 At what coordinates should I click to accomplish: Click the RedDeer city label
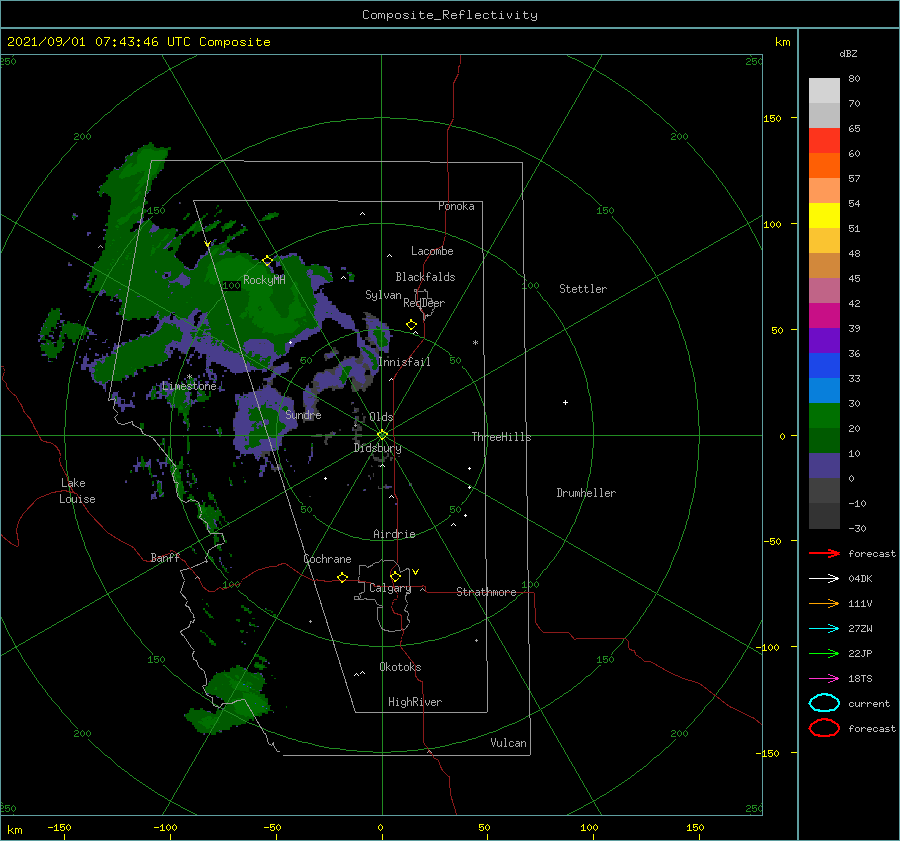(424, 303)
